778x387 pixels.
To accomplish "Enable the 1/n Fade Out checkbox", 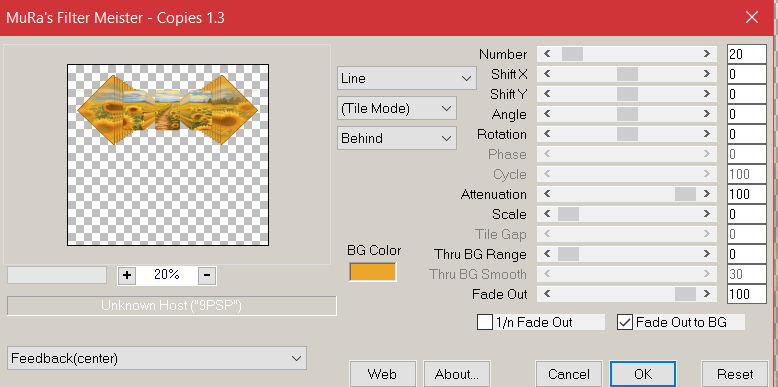I will (485, 322).
